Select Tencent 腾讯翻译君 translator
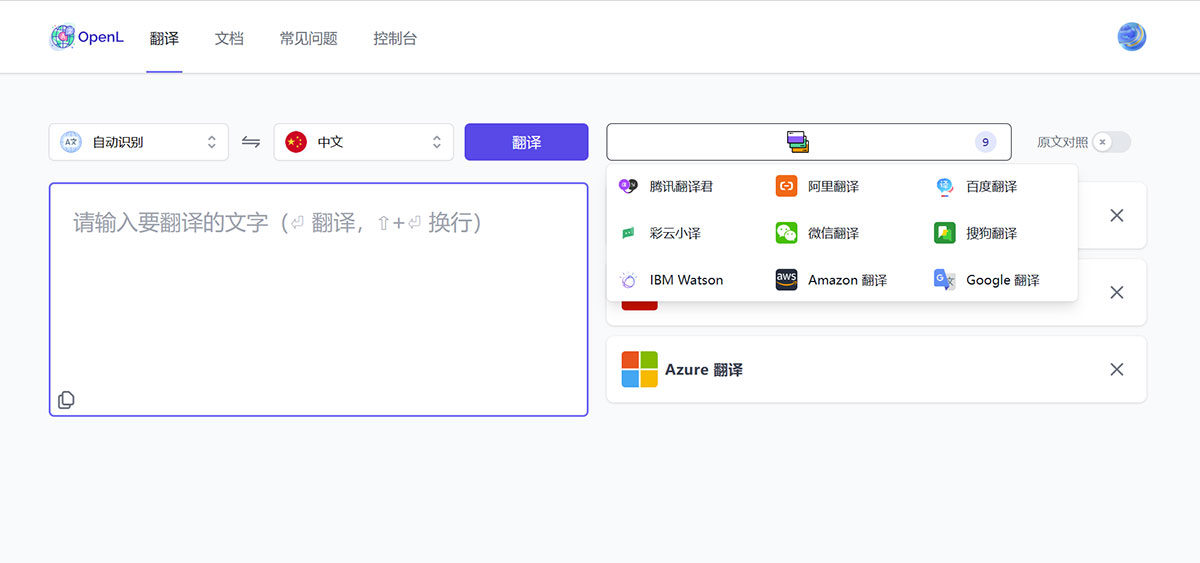 click(680, 186)
